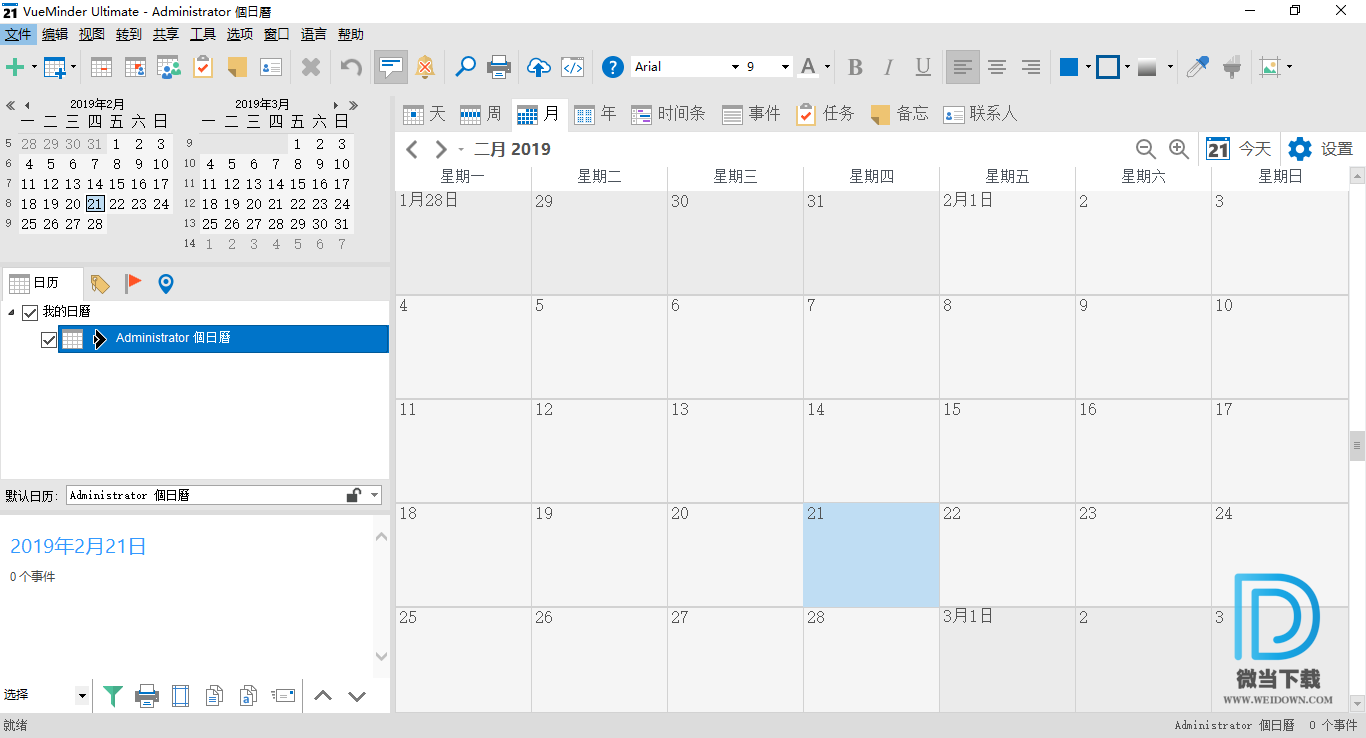This screenshot has width=1366, height=738.
Task: Click the eyedropper appearance picker icon
Action: pos(1197,67)
